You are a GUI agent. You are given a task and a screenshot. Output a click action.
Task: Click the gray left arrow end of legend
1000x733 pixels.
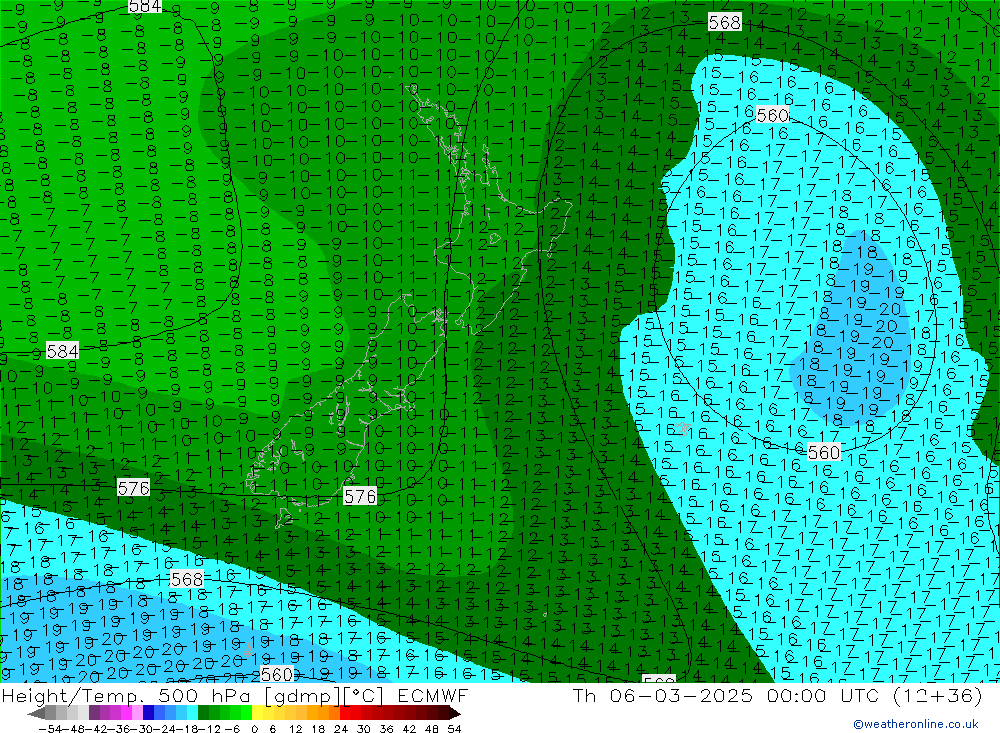click(x=36, y=713)
